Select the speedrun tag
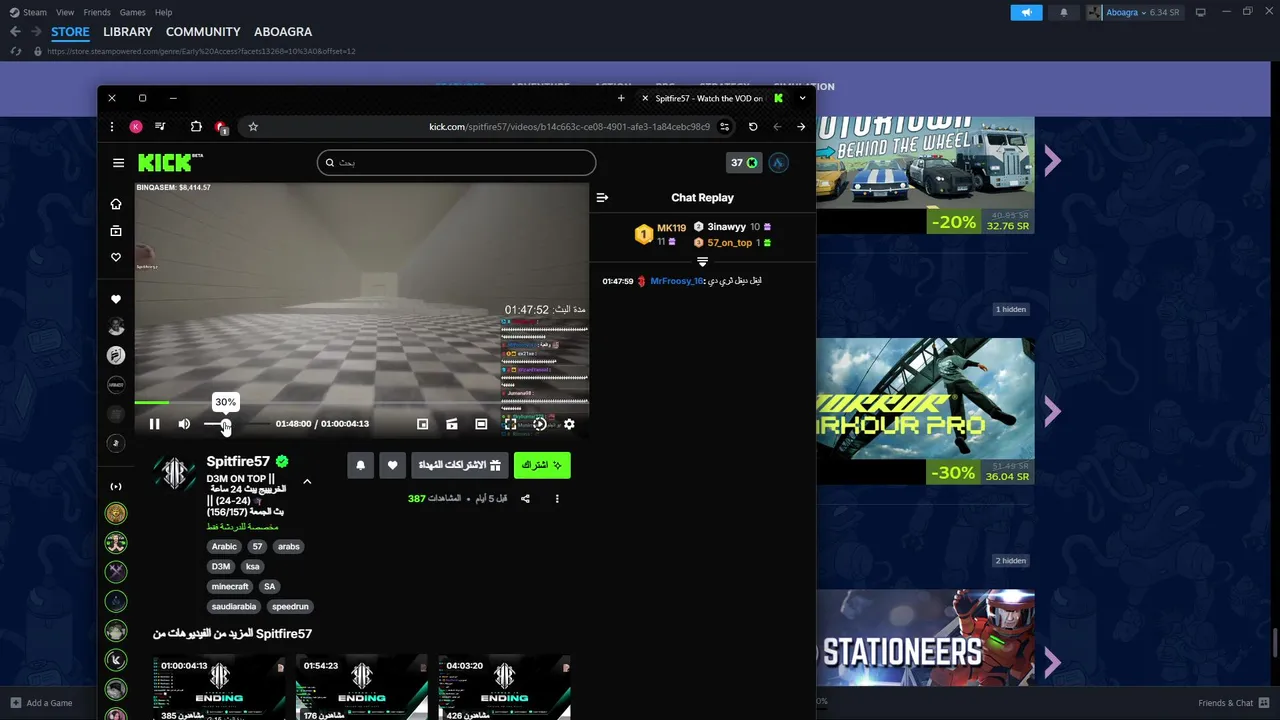 (290, 607)
